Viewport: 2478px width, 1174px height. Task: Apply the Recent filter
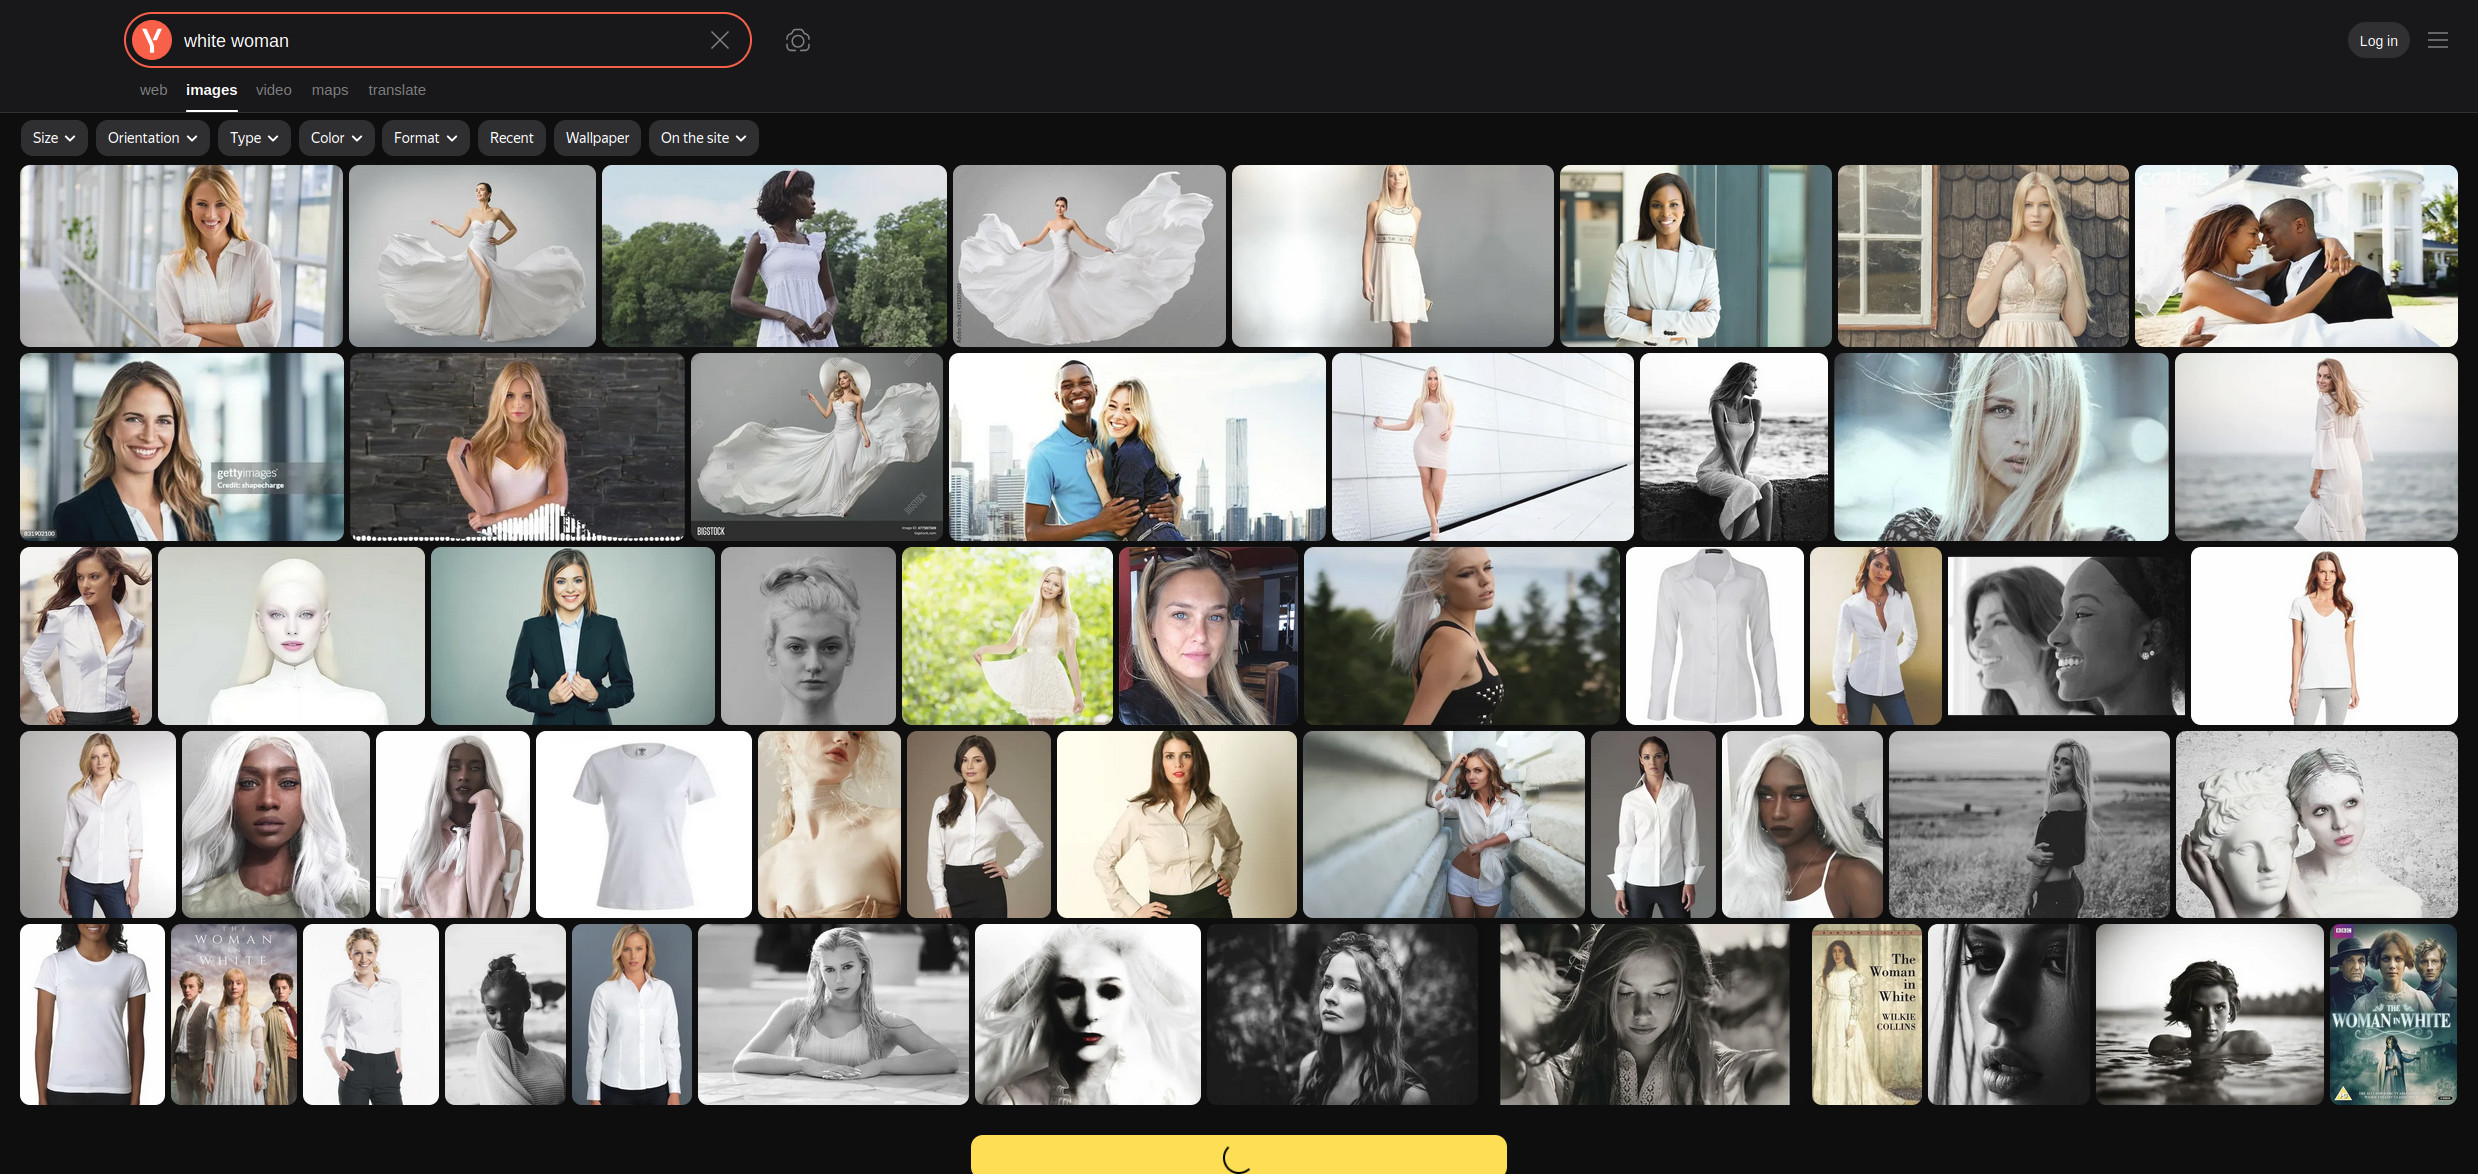pyautogui.click(x=511, y=138)
